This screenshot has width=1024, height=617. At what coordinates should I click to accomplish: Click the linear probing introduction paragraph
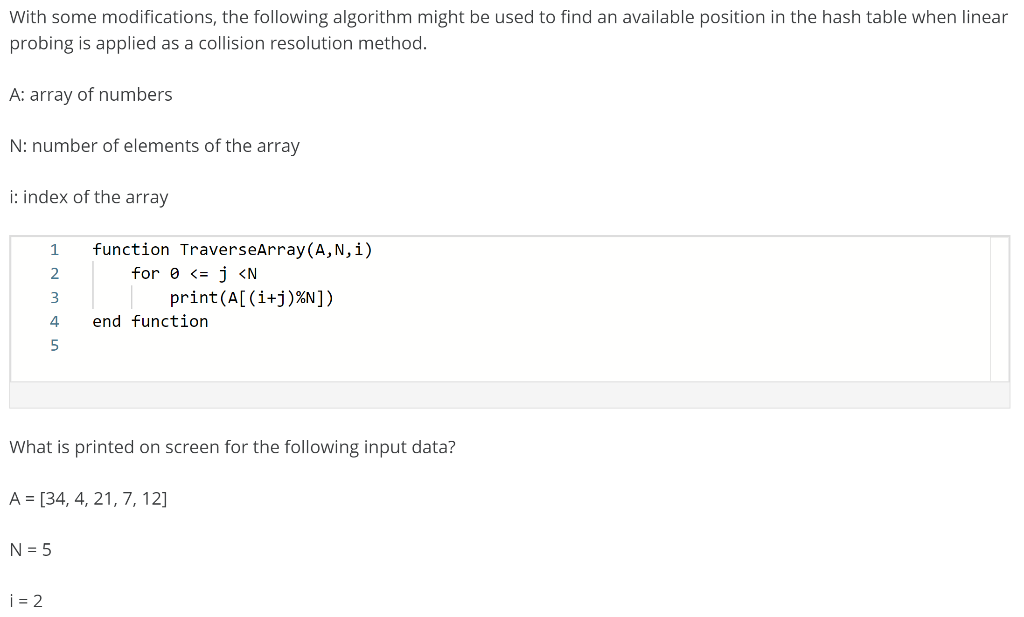click(509, 30)
